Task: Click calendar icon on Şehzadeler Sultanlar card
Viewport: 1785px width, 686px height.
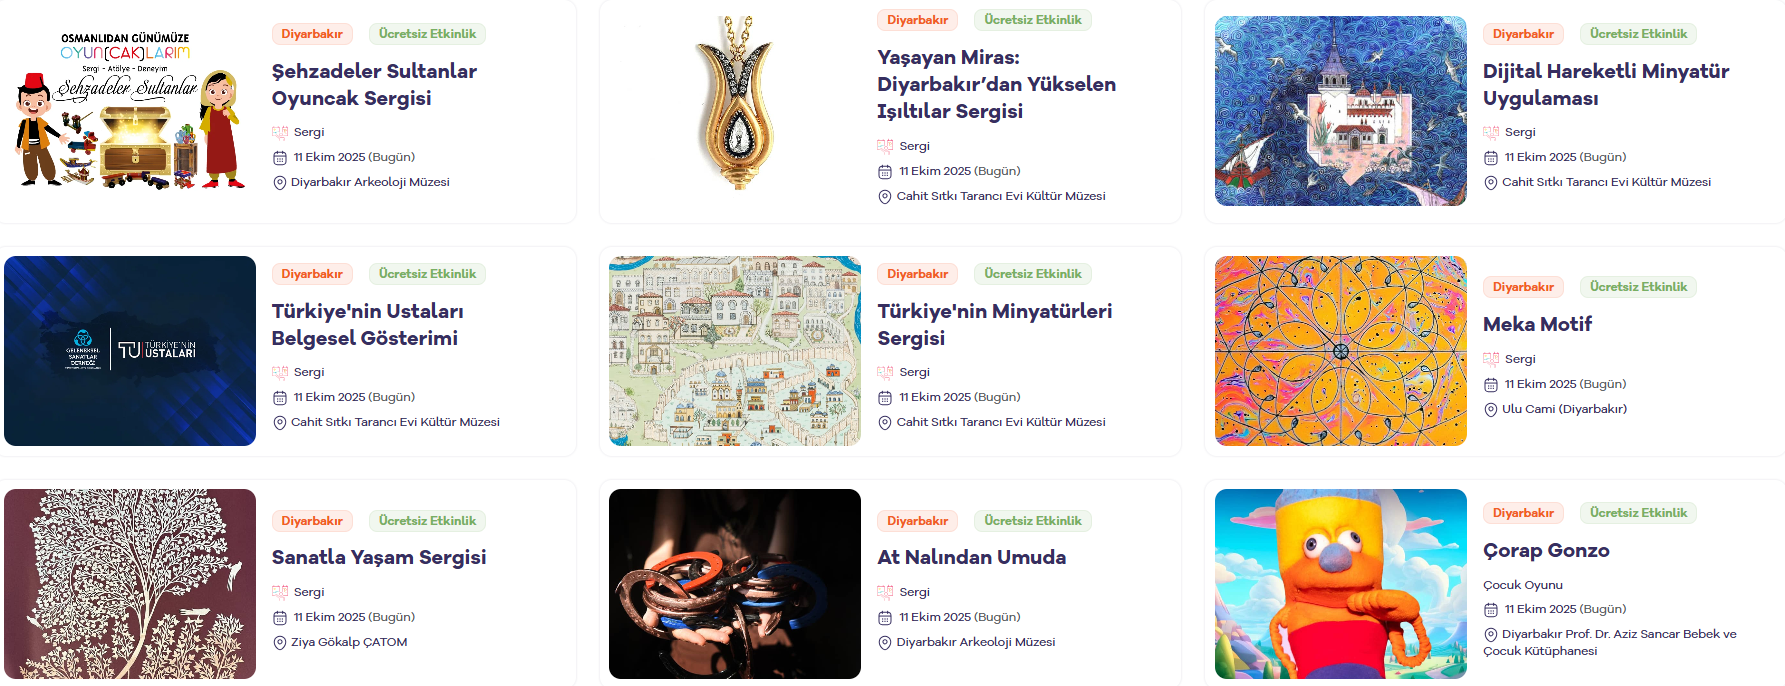Action: [280, 158]
